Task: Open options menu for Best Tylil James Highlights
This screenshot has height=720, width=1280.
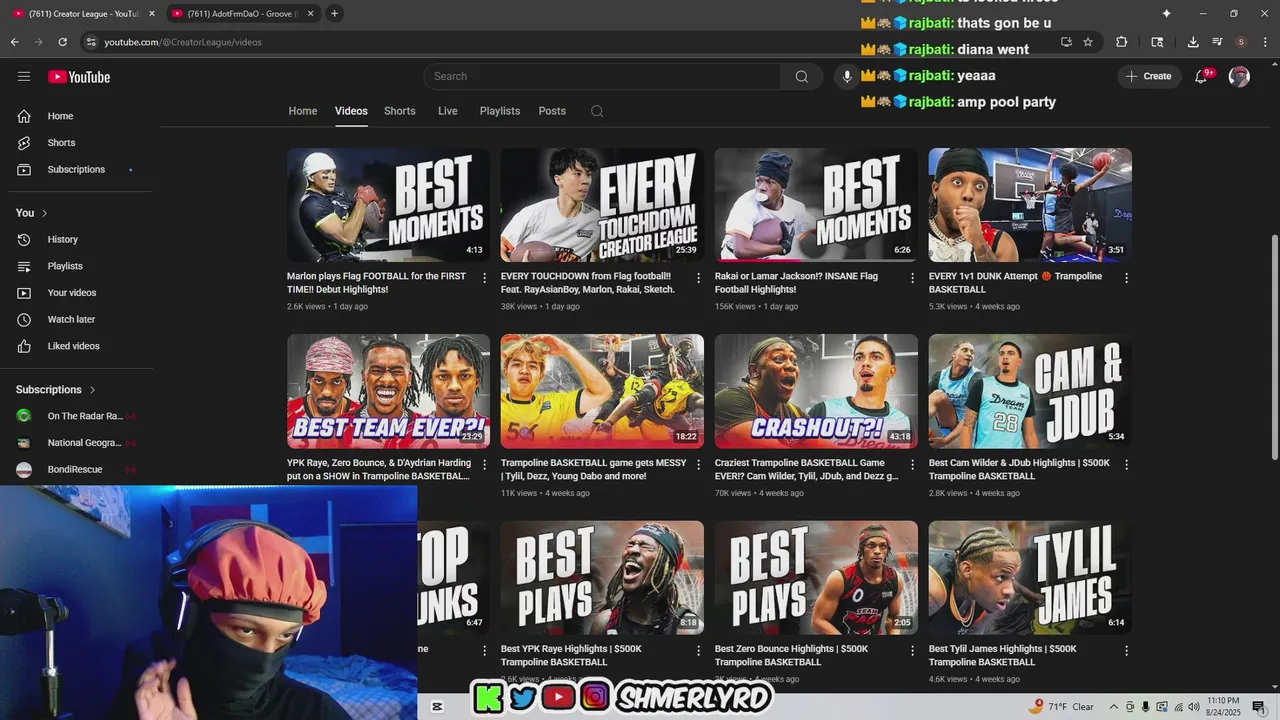Action: (1126, 651)
